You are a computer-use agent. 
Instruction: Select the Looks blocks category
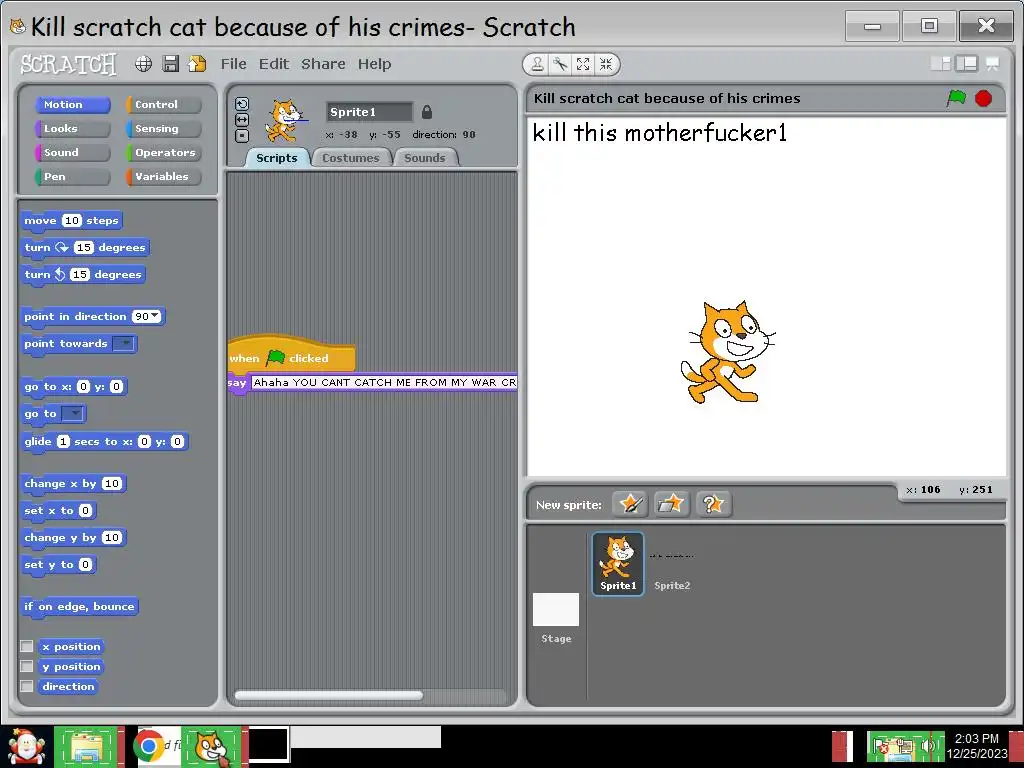72,129
